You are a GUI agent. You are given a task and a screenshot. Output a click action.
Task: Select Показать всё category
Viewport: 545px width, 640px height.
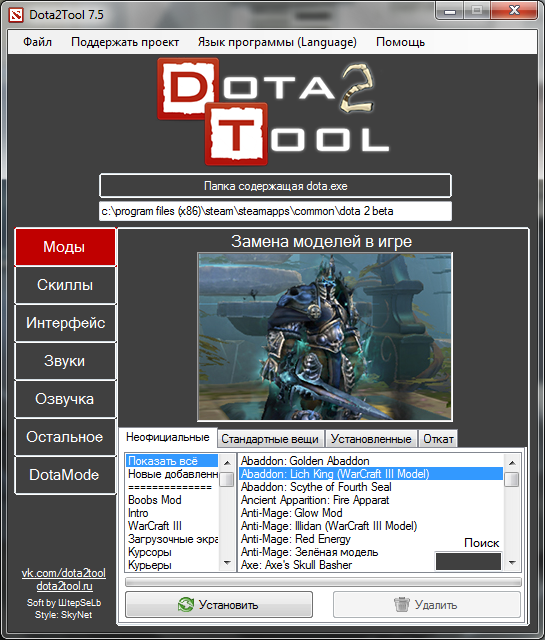tap(172, 461)
